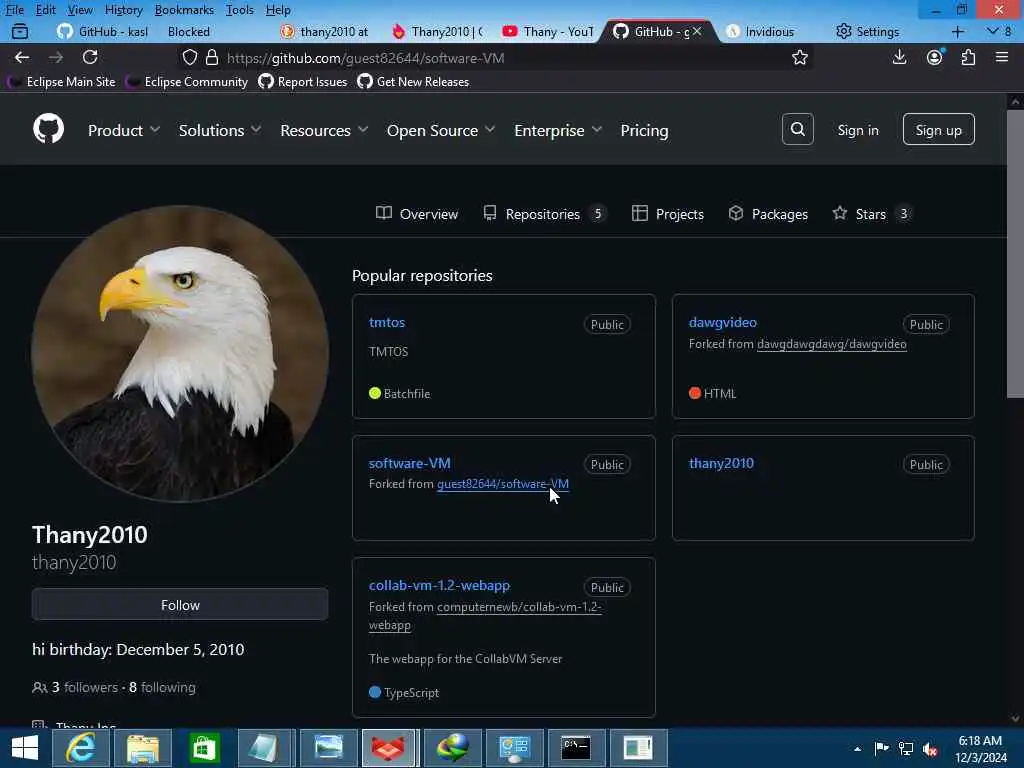Click the Sign up button
The height and width of the screenshot is (768, 1024).
[x=938, y=129]
